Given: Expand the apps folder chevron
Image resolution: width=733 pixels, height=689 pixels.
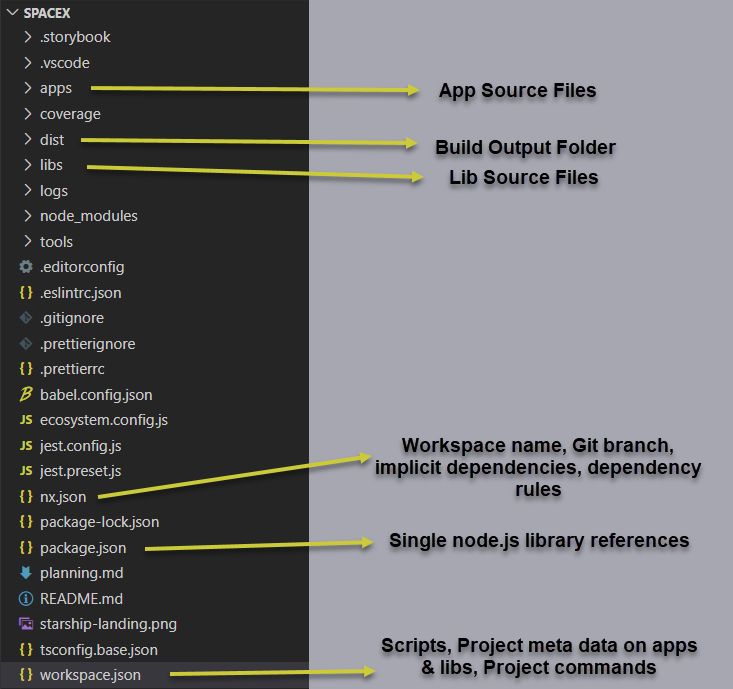Looking at the screenshot, I should click(x=28, y=88).
